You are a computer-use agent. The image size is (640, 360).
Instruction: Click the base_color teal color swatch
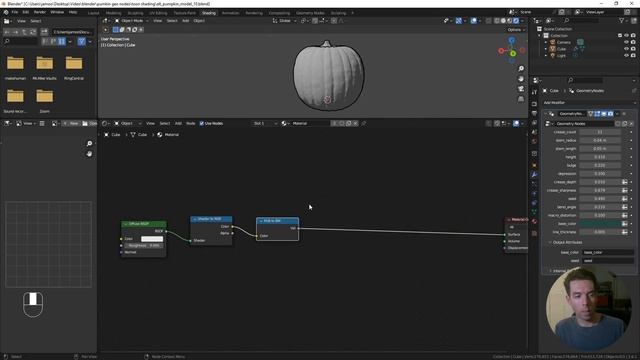600,224
